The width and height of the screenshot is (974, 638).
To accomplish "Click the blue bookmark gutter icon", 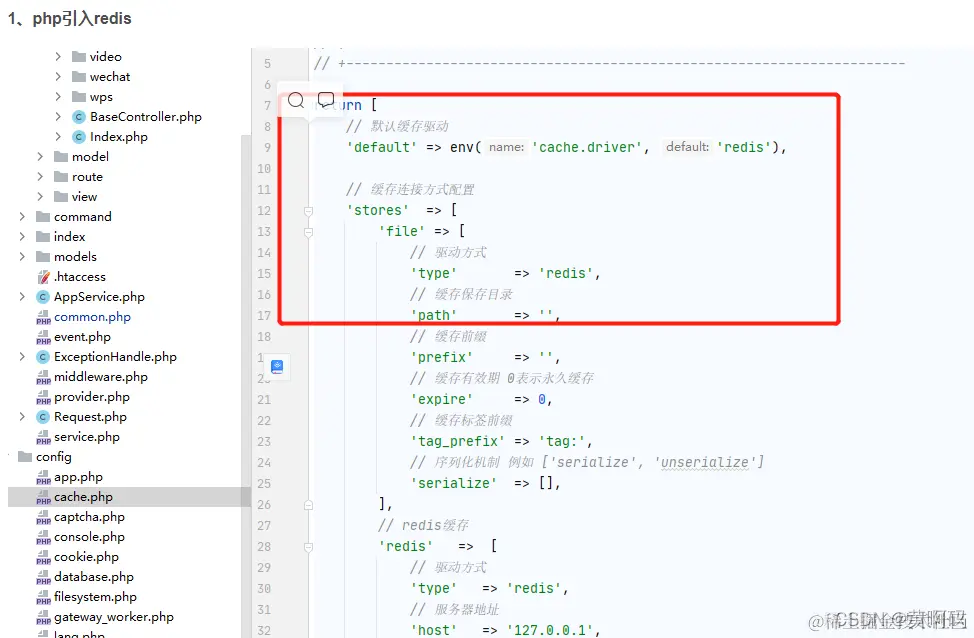I will tap(277, 367).
